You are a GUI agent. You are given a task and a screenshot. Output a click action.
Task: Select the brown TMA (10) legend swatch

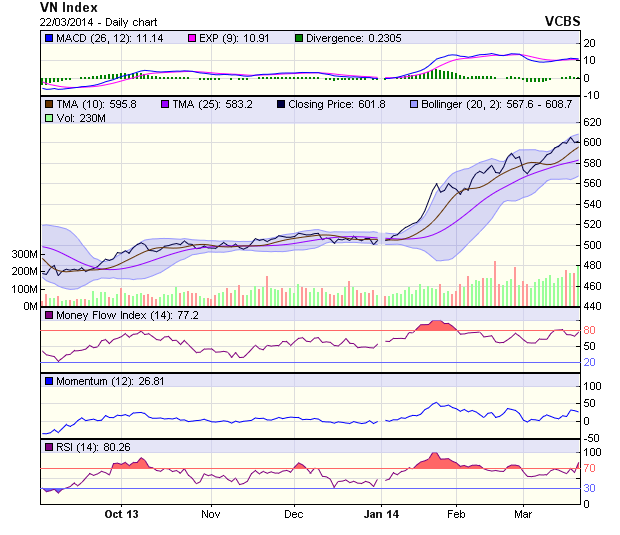(47, 103)
